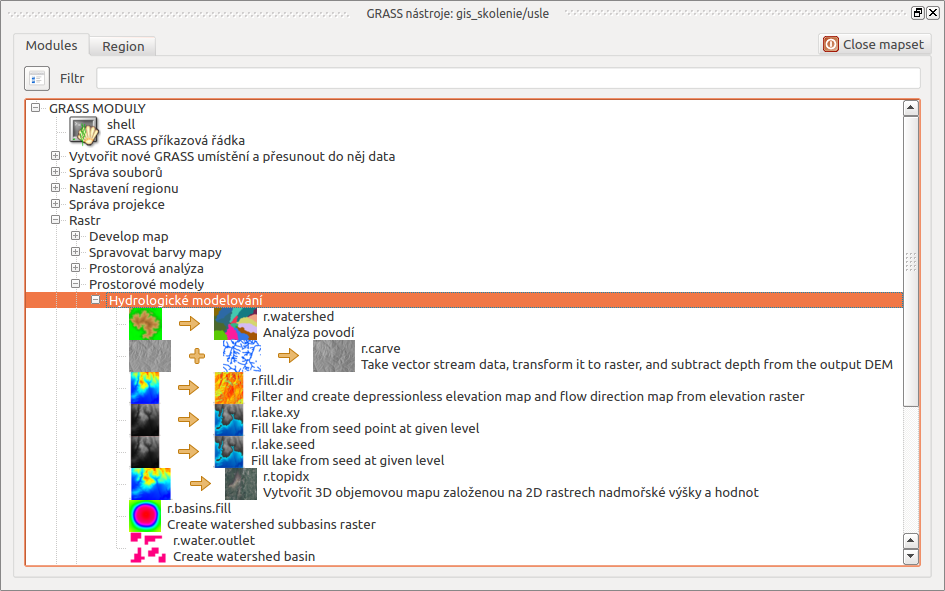Image resolution: width=945 pixels, height=591 pixels.
Task: Click the r.lake.seed dark elevation input icon
Action: [145, 452]
